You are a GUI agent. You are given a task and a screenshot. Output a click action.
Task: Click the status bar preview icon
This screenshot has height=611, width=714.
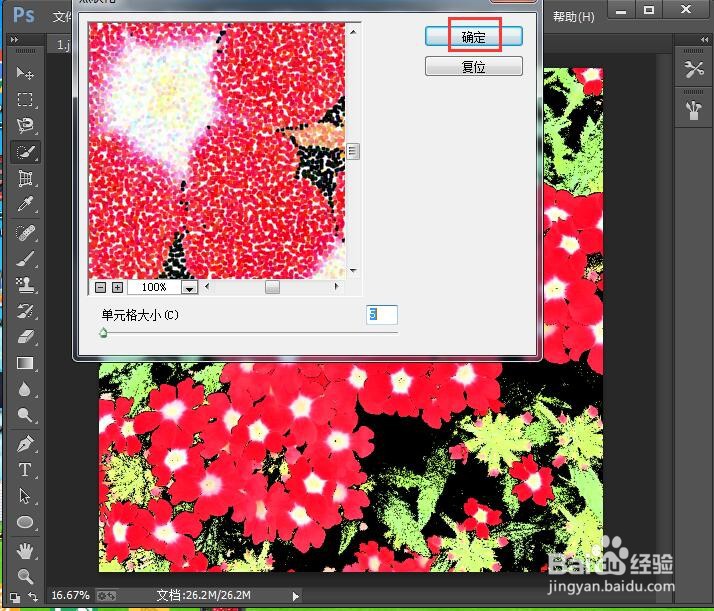pyautogui.click(x=107, y=596)
